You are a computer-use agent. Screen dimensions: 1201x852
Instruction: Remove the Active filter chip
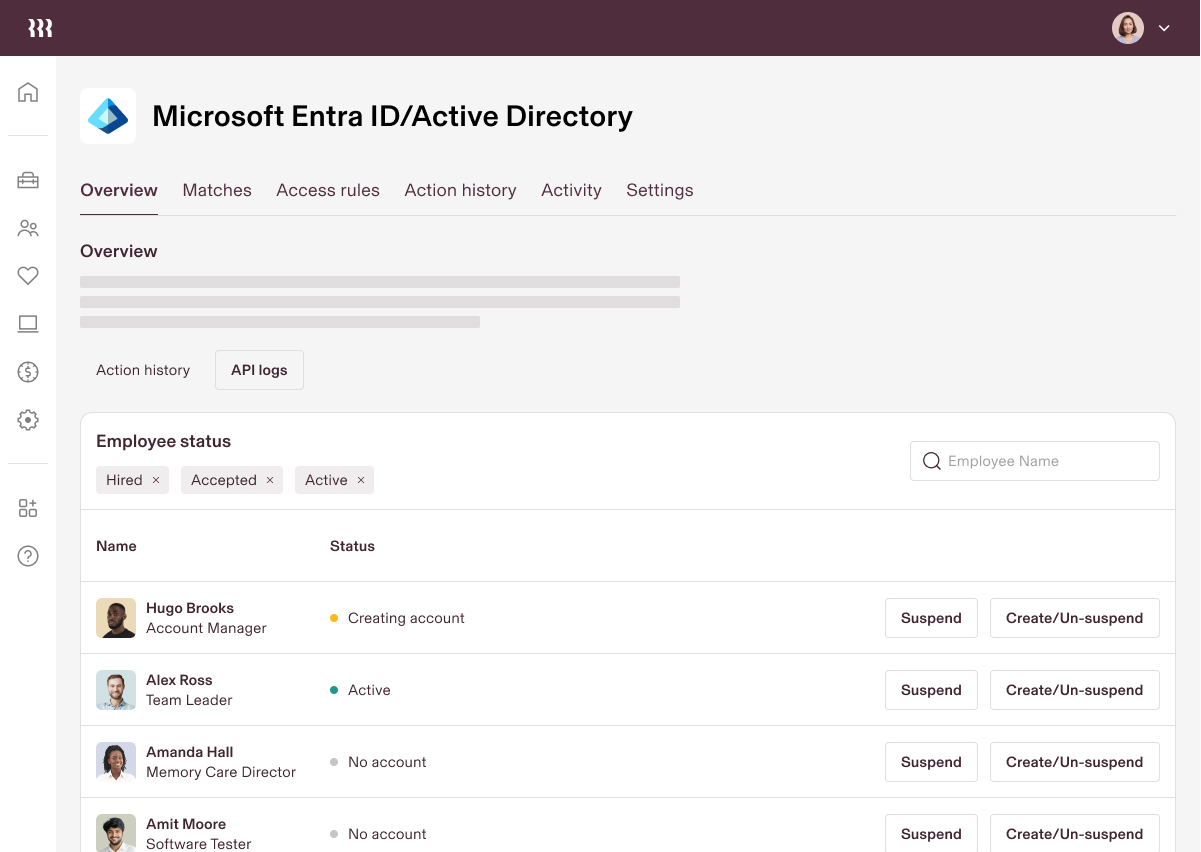tap(361, 480)
